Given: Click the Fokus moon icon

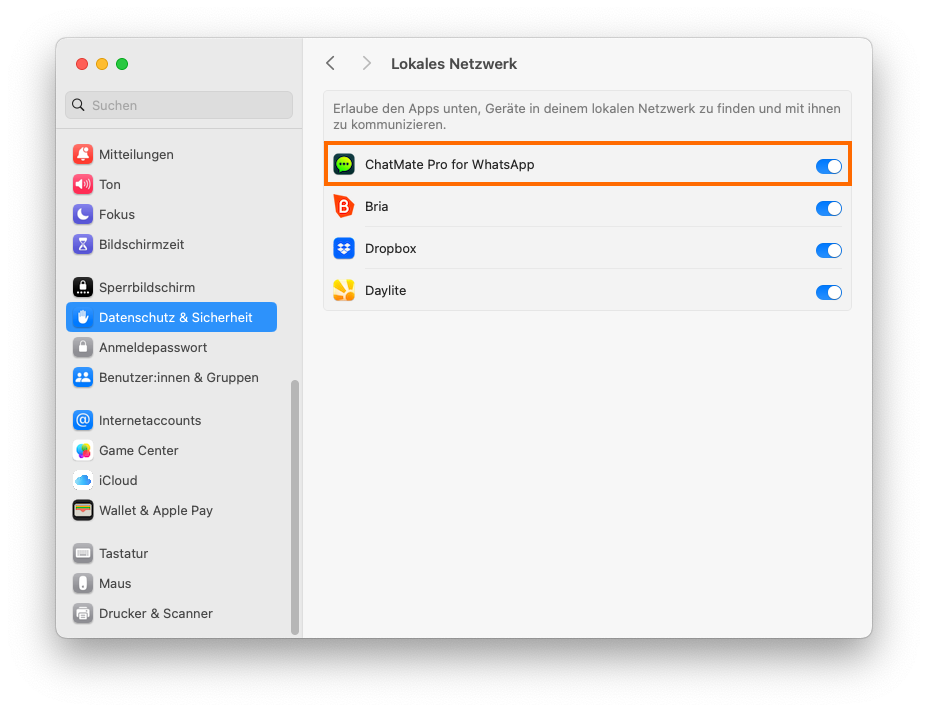Looking at the screenshot, I should [x=83, y=214].
